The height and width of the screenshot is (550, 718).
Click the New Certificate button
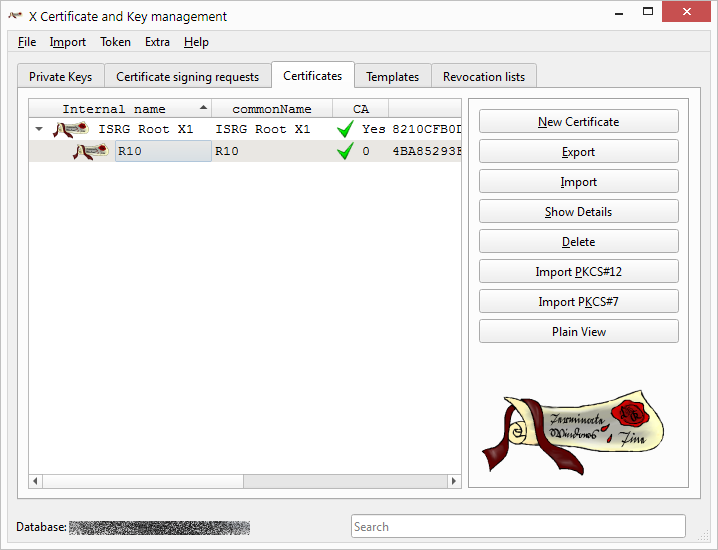click(579, 121)
